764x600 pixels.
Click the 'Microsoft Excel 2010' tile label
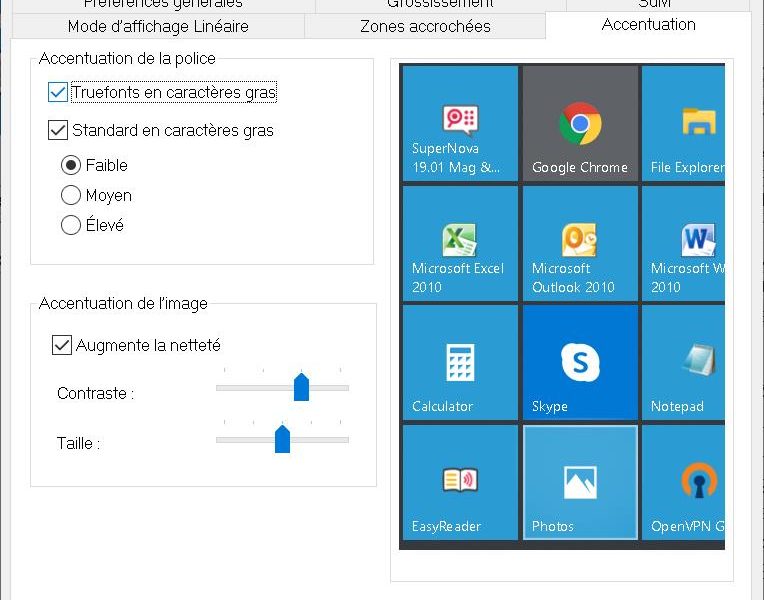pos(458,277)
